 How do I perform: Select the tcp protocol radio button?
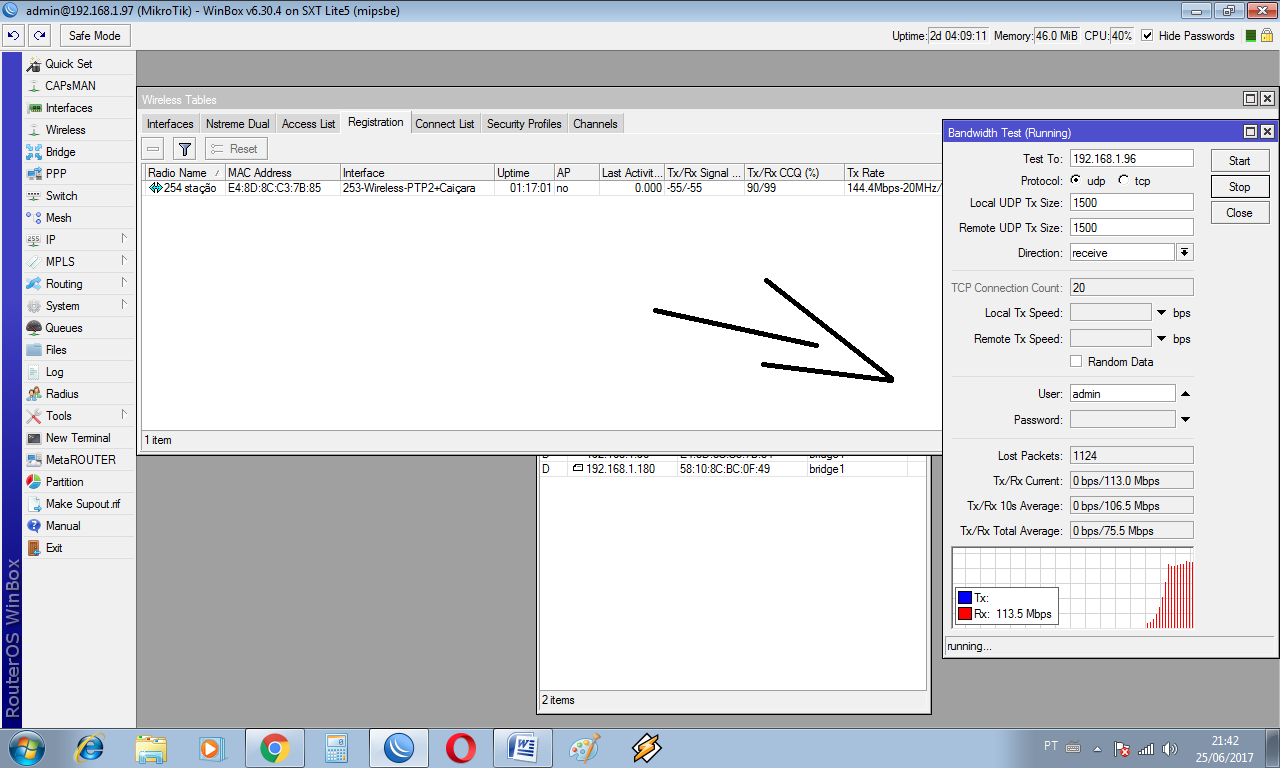point(1124,180)
